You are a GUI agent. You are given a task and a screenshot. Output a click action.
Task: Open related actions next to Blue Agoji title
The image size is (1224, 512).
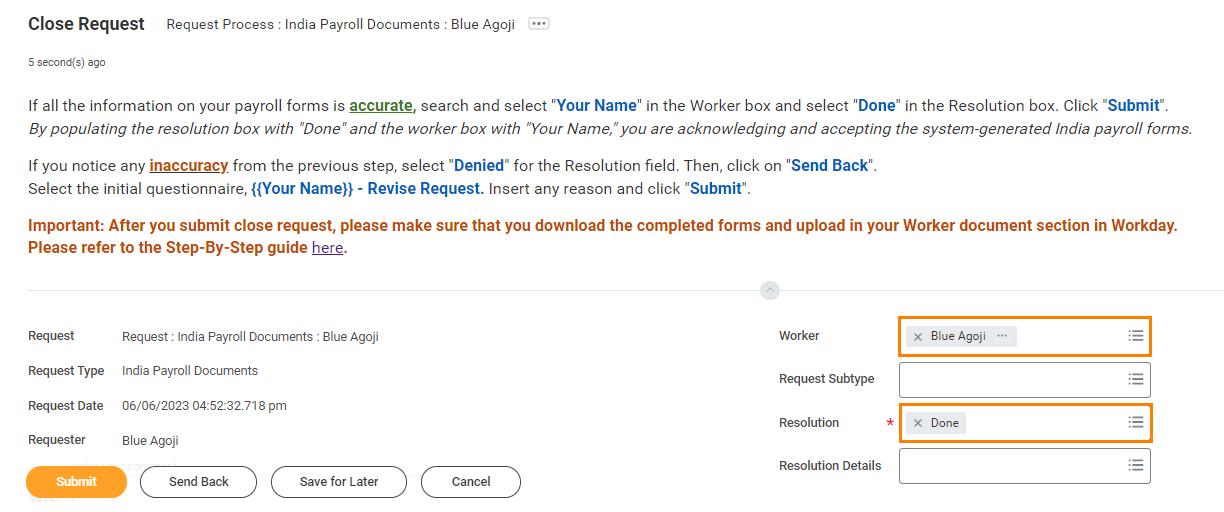pyautogui.click(x=538, y=24)
